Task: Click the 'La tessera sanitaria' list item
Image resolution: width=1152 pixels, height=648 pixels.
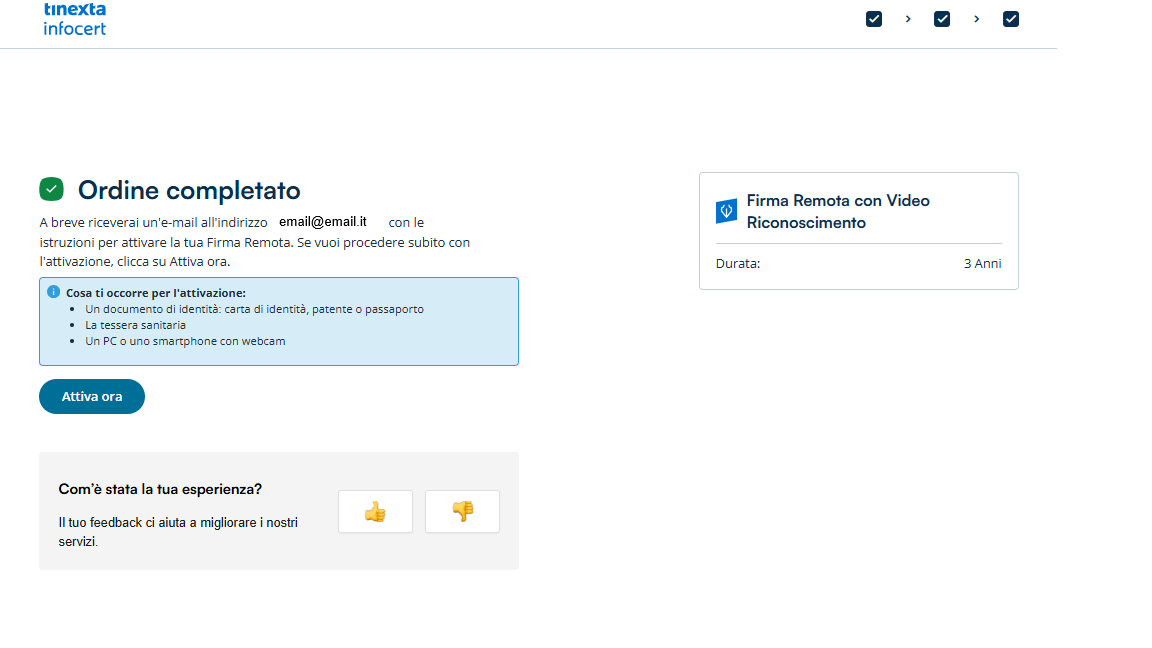Action: [x=135, y=325]
